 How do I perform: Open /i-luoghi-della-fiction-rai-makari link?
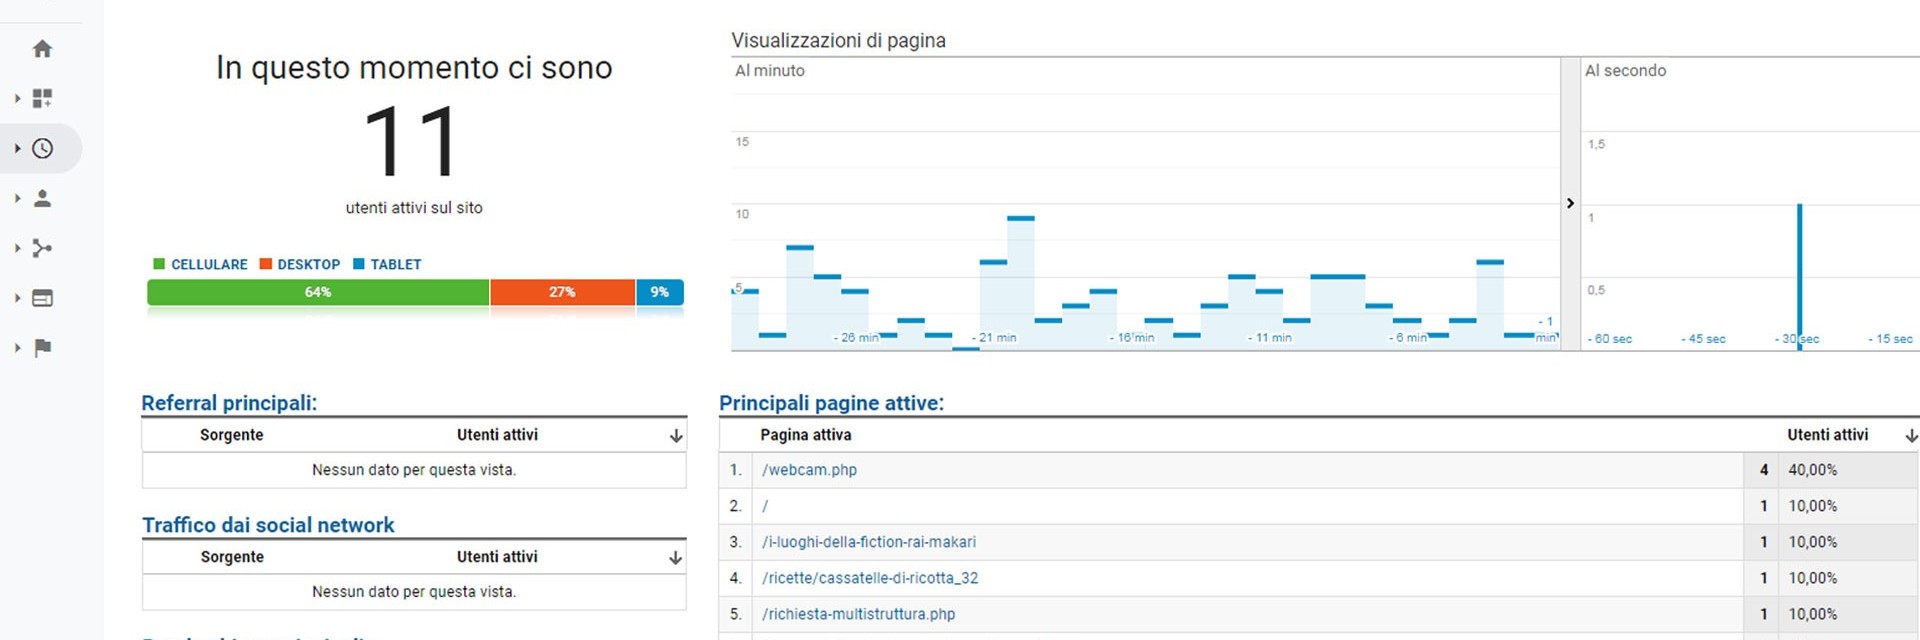pos(868,542)
